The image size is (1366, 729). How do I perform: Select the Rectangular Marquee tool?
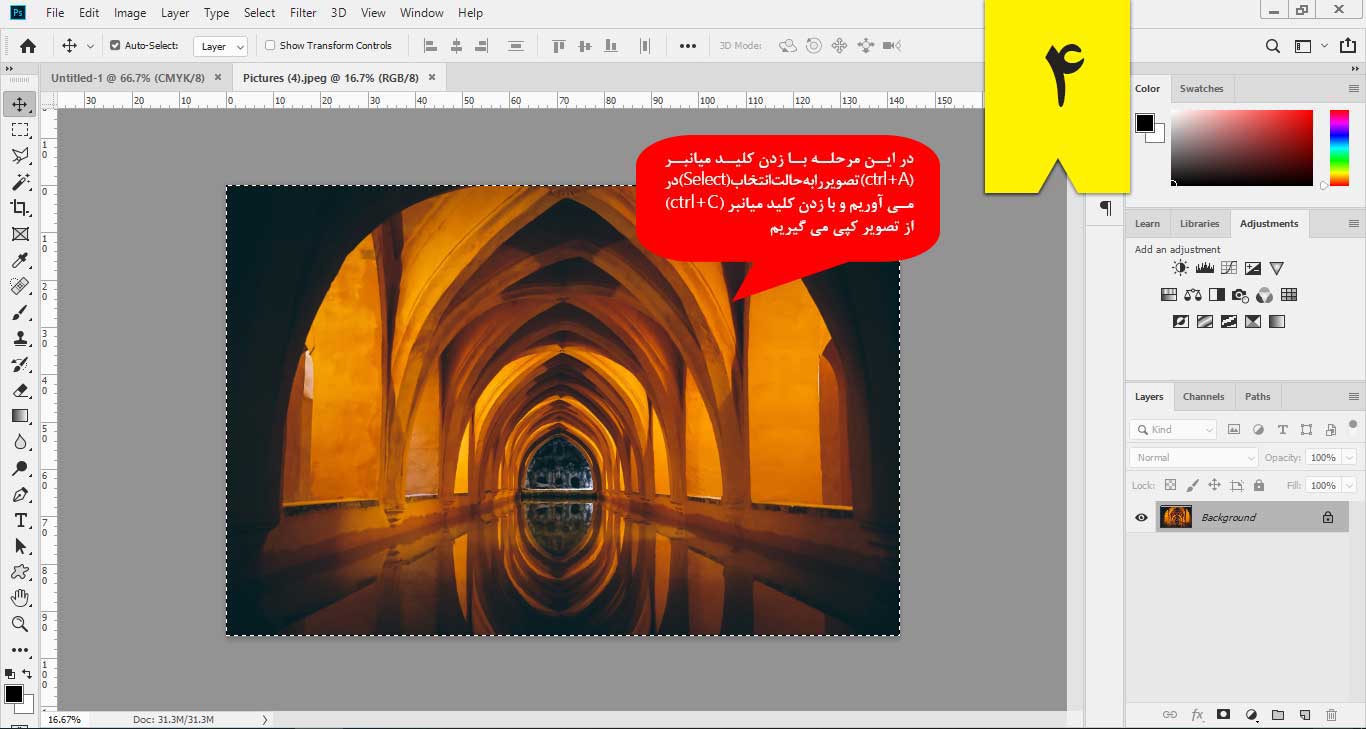point(20,130)
